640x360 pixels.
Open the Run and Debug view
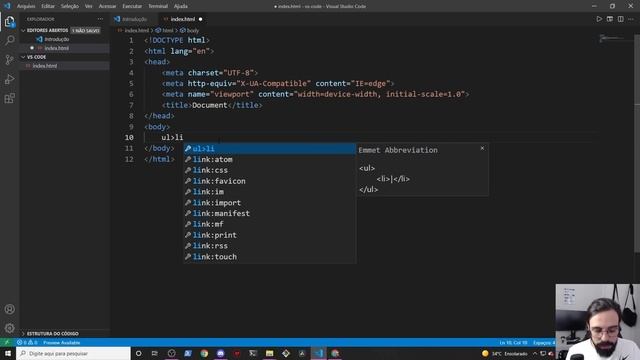9,79
